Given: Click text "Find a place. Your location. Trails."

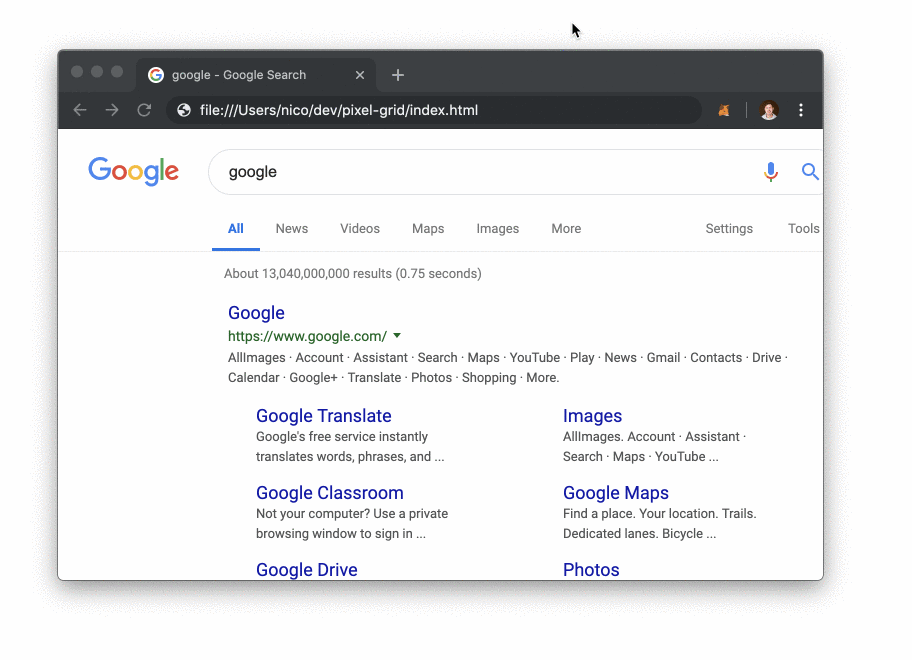Looking at the screenshot, I should [660, 513].
